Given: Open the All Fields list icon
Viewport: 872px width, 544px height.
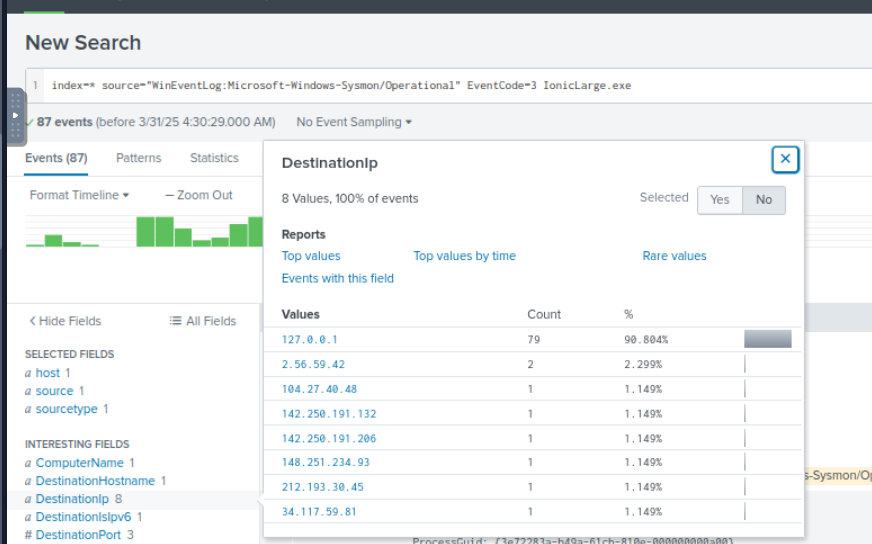Looking at the screenshot, I should pos(176,321).
